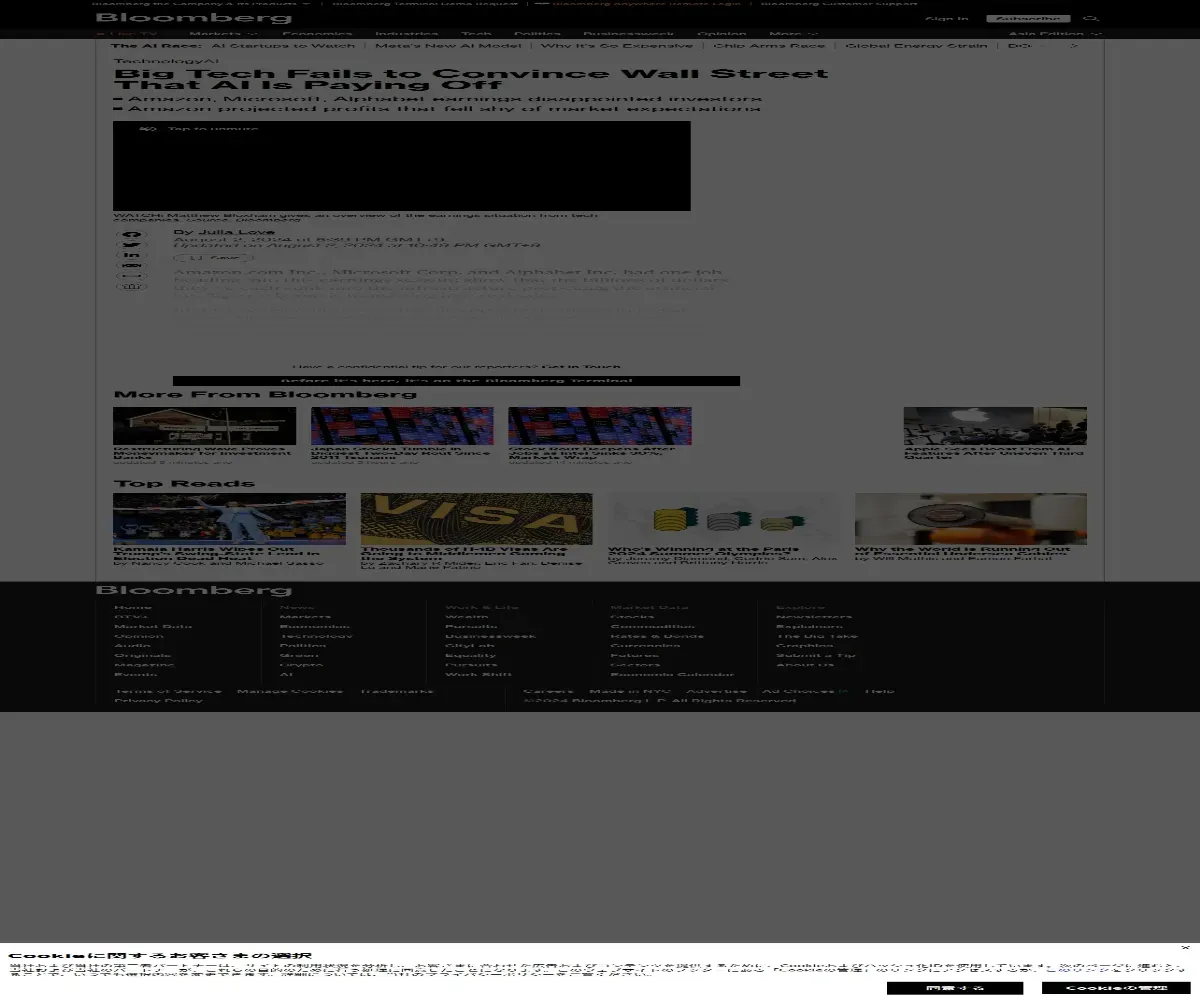The width and height of the screenshot is (1200, 1000).
Task: Open the Tech nav item
Action: tap(476, 34)
